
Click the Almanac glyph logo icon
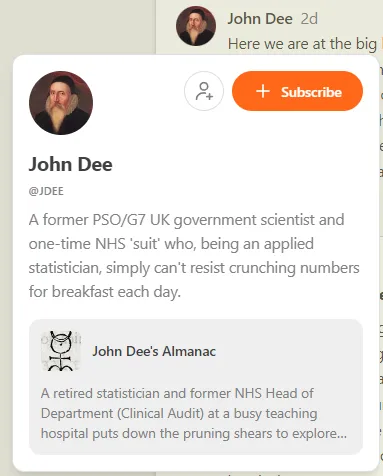tap(61, 351)
